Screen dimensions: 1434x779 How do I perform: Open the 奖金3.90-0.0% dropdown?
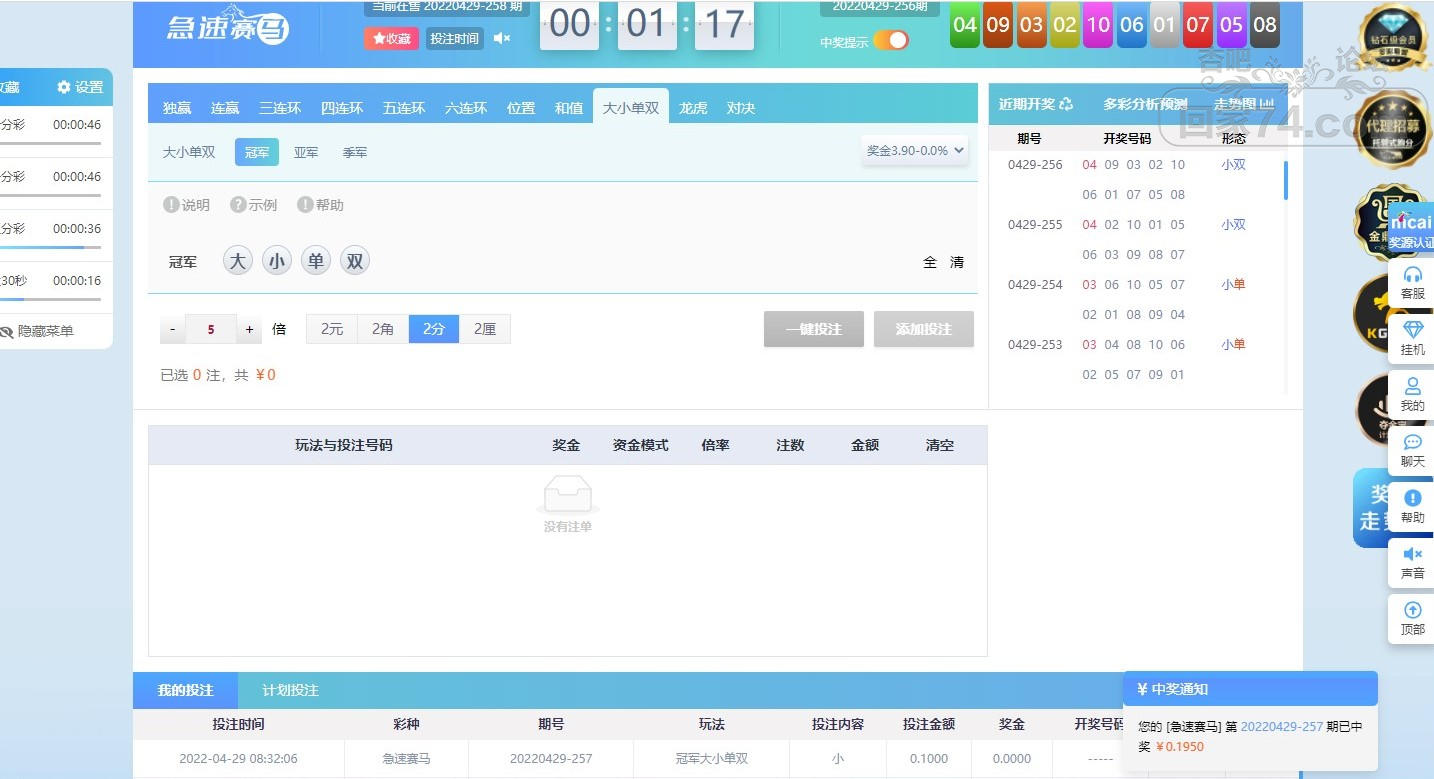coord(915,151)
